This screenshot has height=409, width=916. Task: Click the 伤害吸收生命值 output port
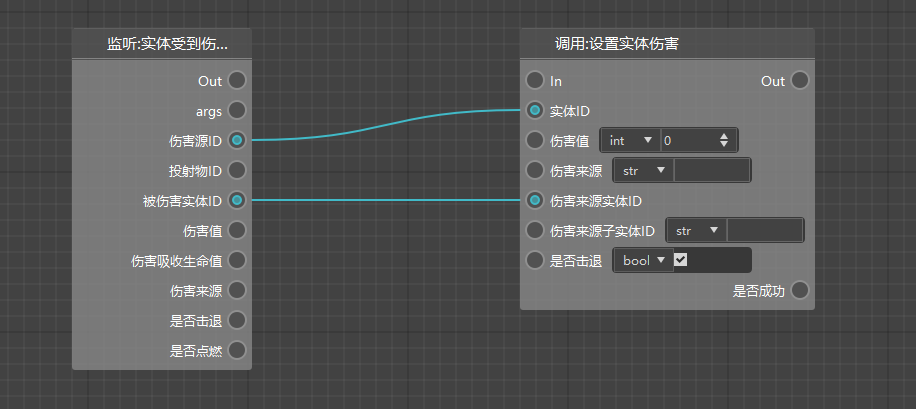(x=237, y=261)
